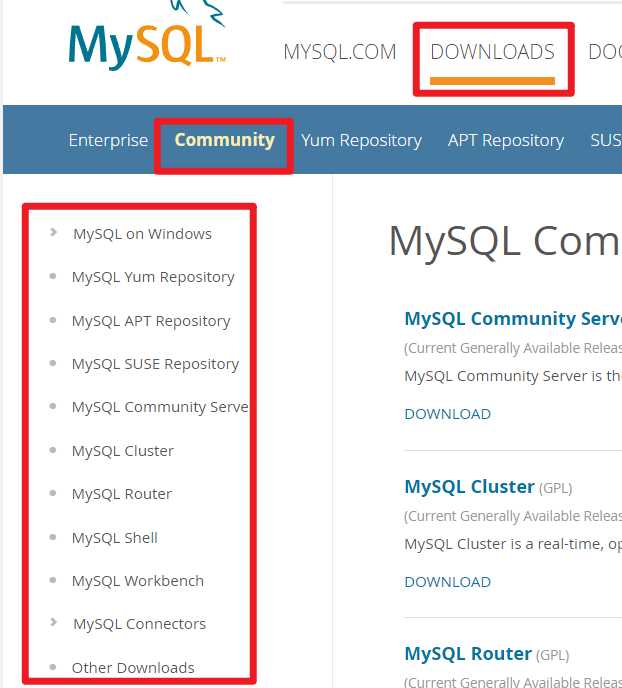Viewport: 622px width, 688px height.
Task: Open MySQL Workbench sidebar link
Action: pos(138,581)
